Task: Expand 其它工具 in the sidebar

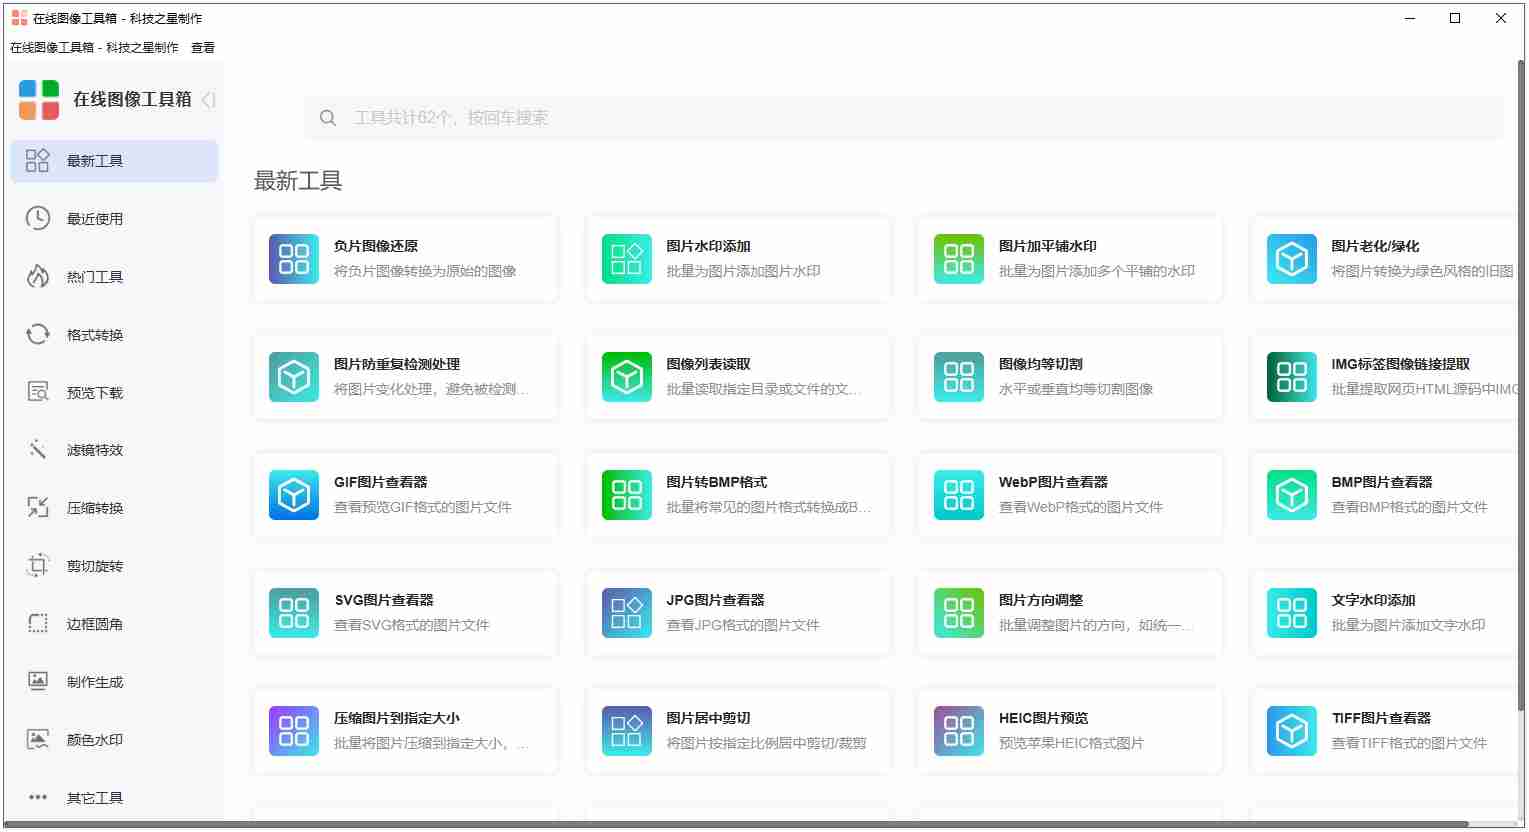Action: (x=95, y=797)
